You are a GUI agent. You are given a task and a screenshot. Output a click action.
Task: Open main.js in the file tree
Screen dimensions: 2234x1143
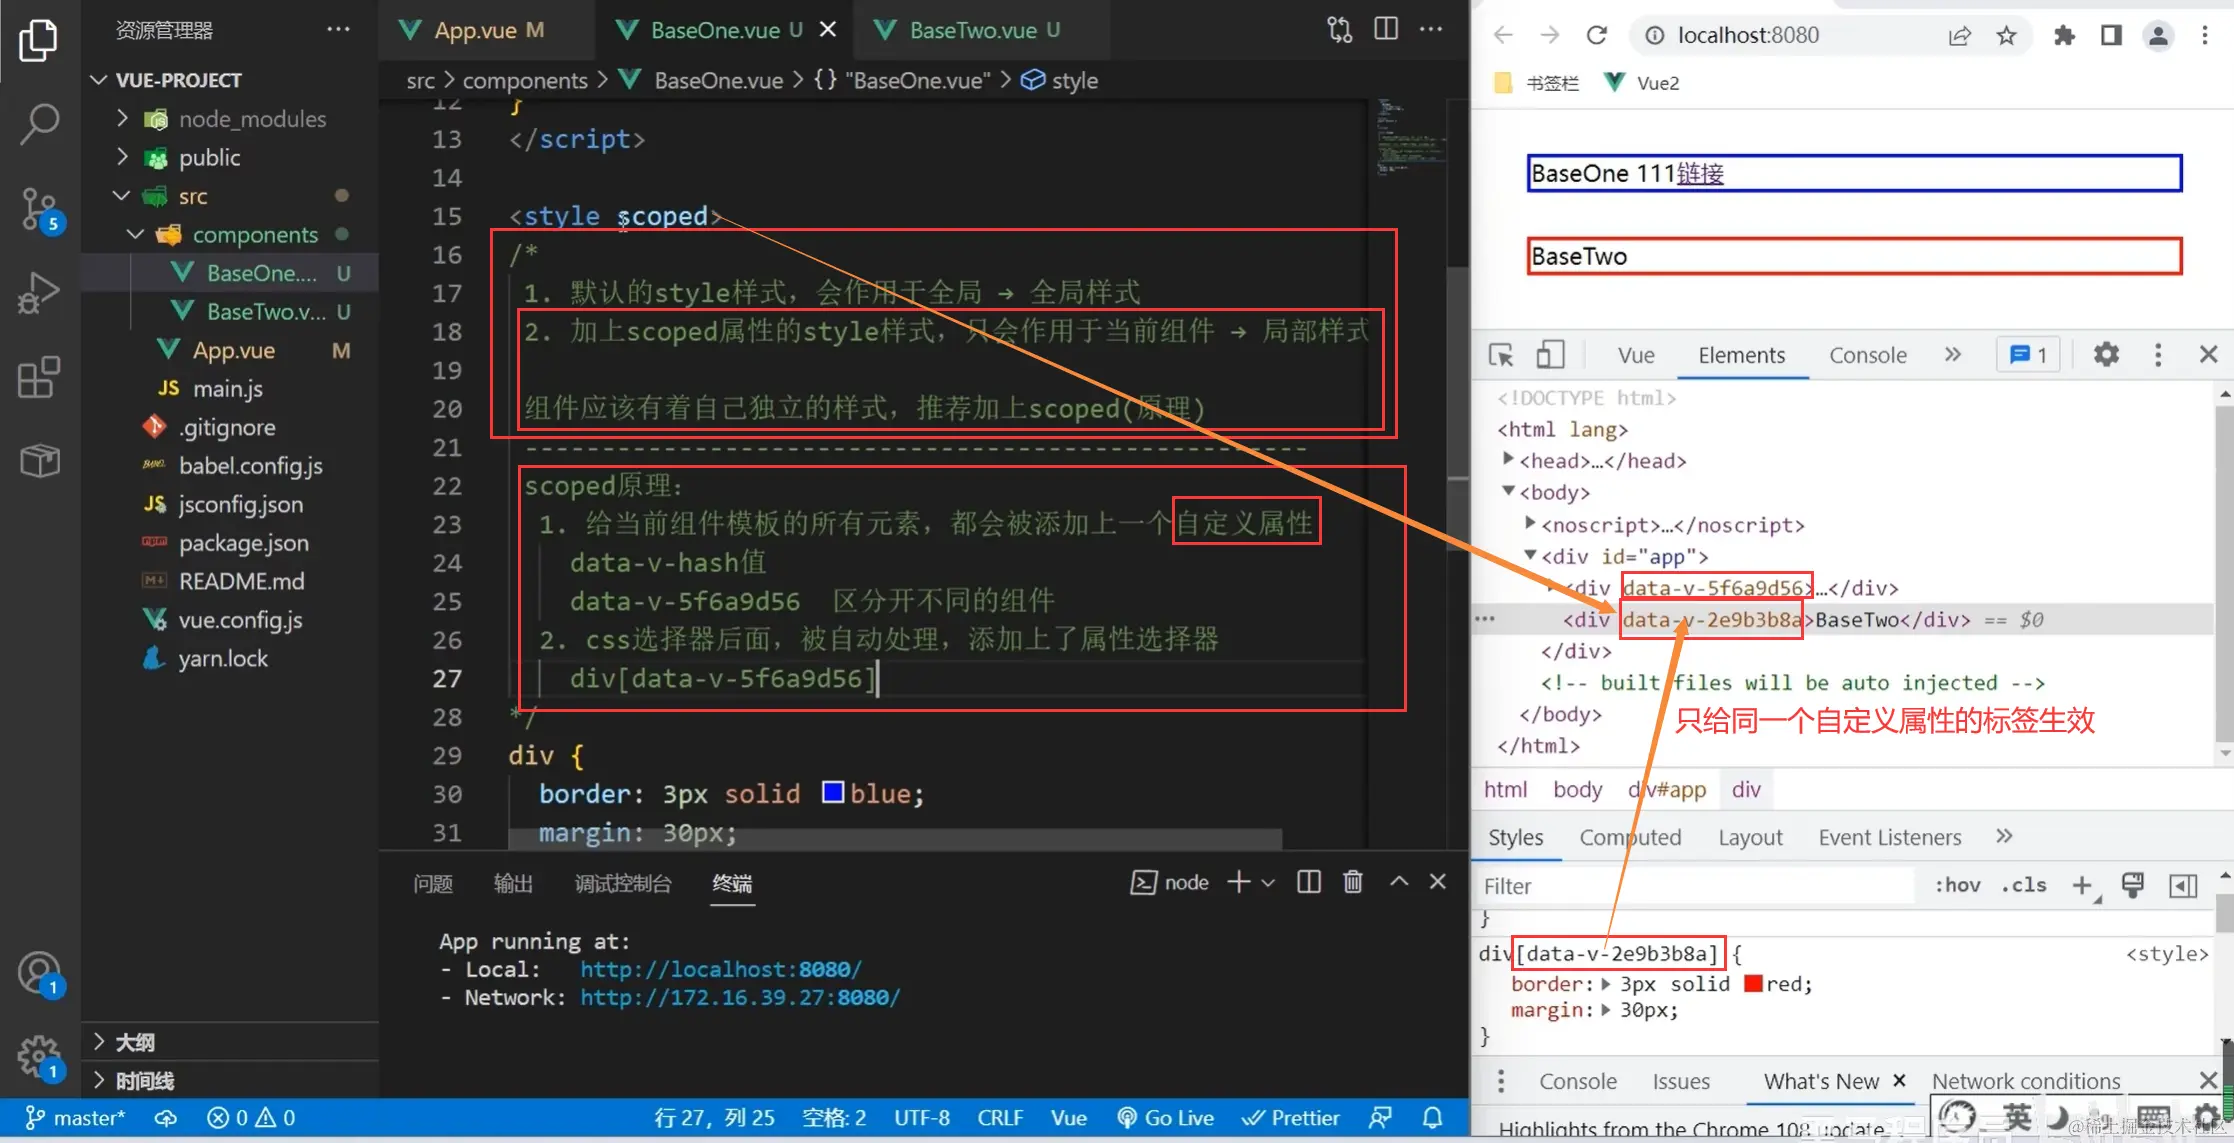[227, 389]
